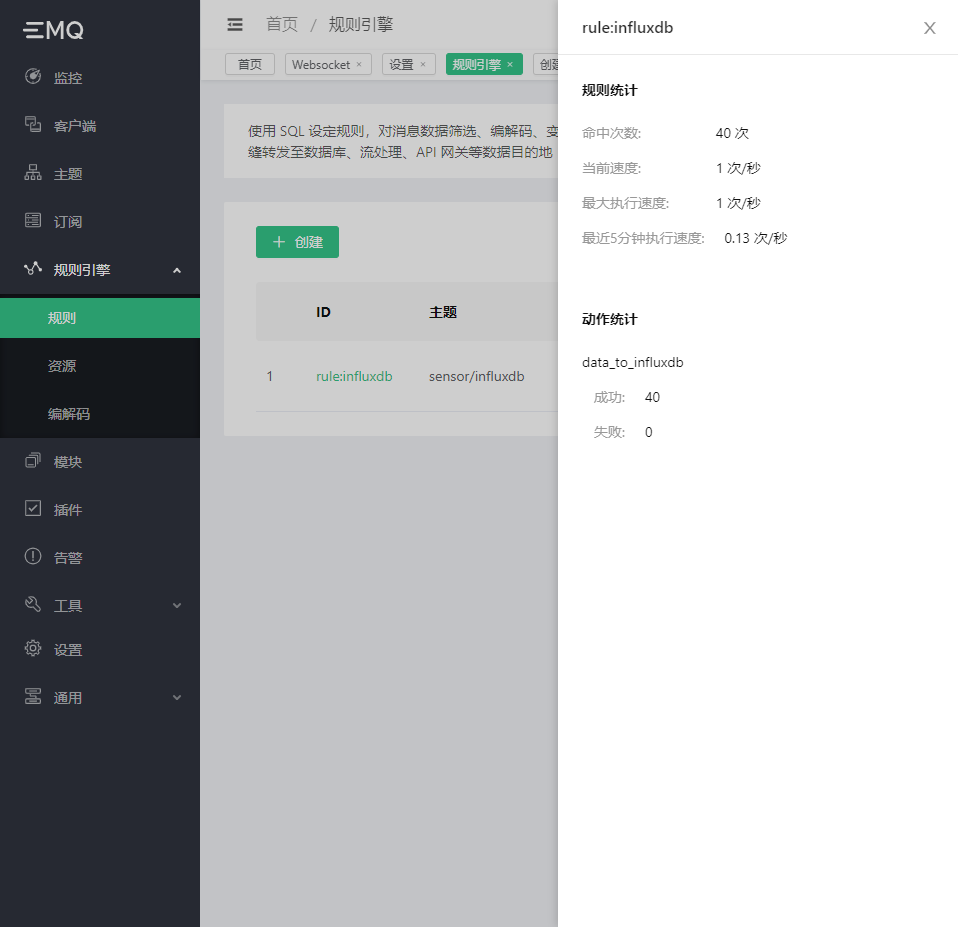Close the rule:influxdb details drawer

pos(929,28)
